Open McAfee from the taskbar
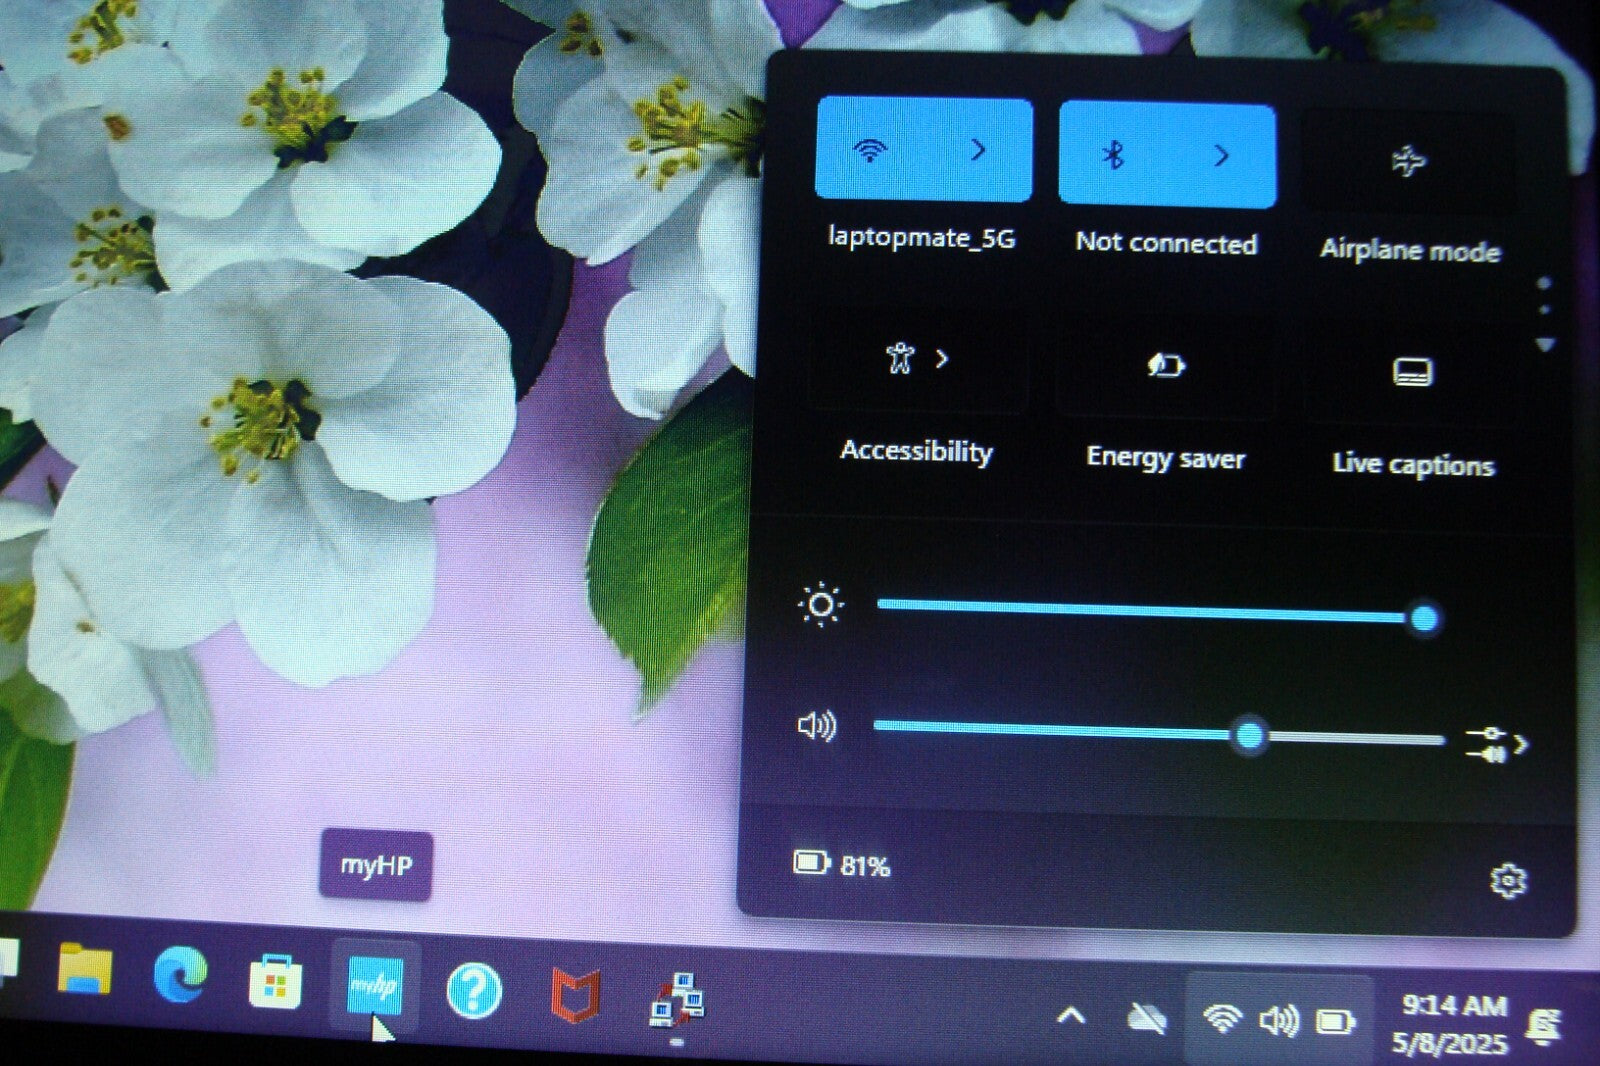The image size is (1600, 1066). pyautogui.click(x=575, y=995)
